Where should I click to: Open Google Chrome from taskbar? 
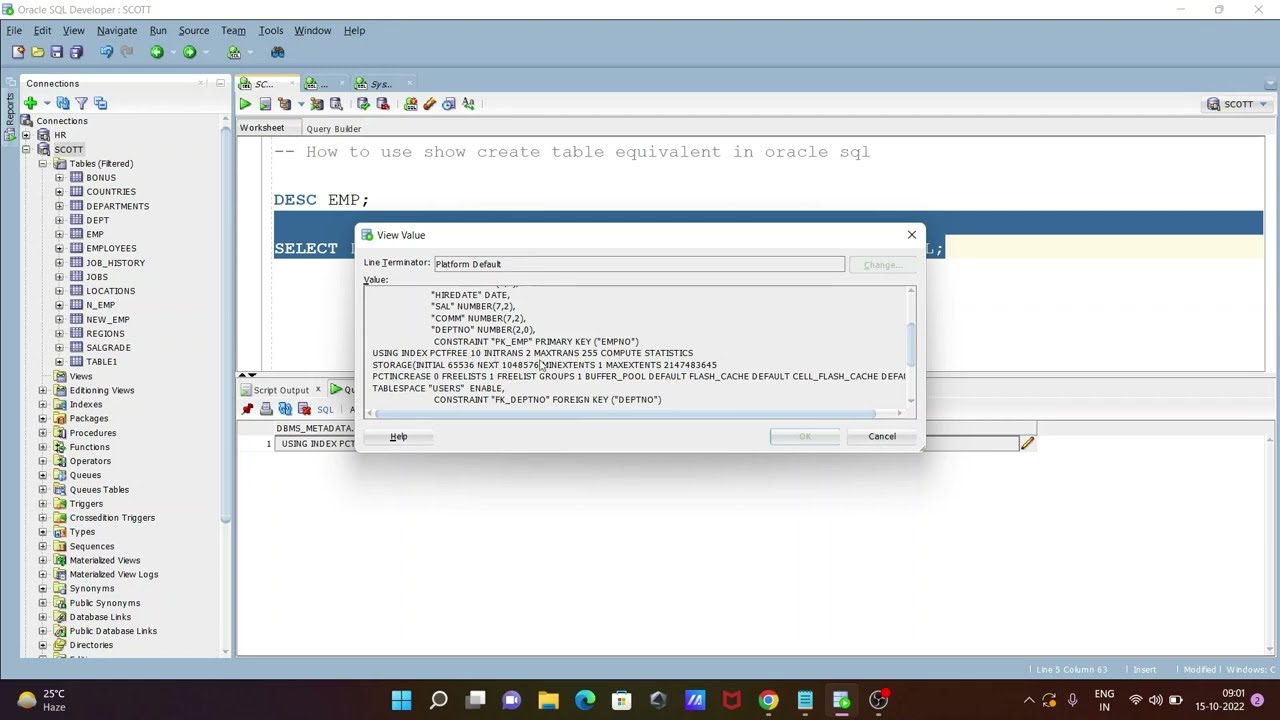768,700
